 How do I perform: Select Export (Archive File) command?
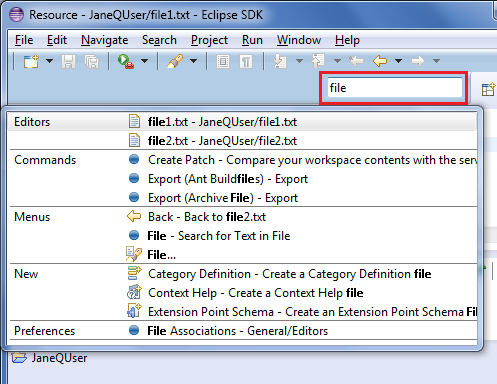[243, 198]
